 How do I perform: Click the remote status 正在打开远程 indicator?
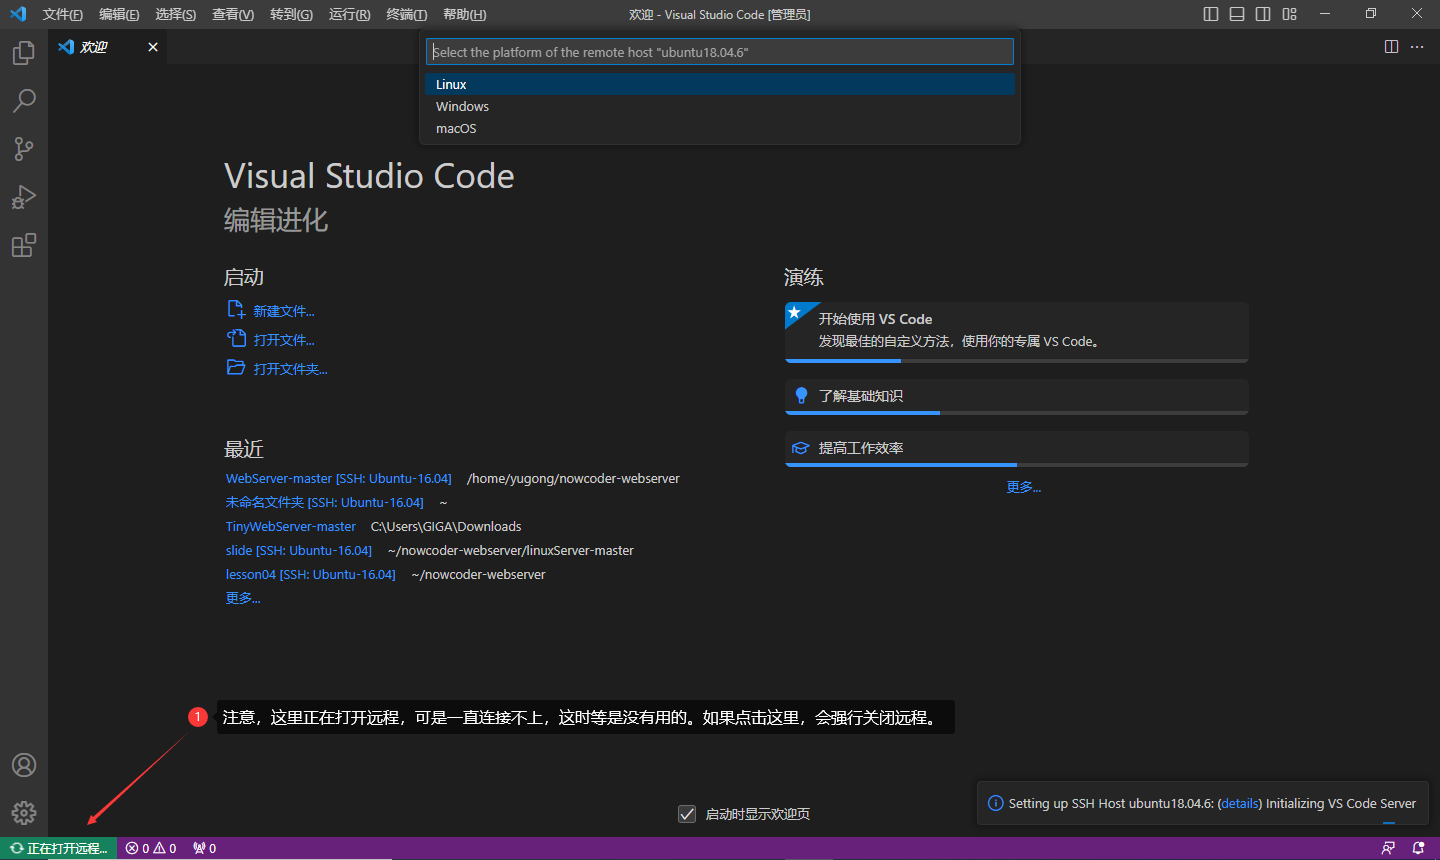59,848
